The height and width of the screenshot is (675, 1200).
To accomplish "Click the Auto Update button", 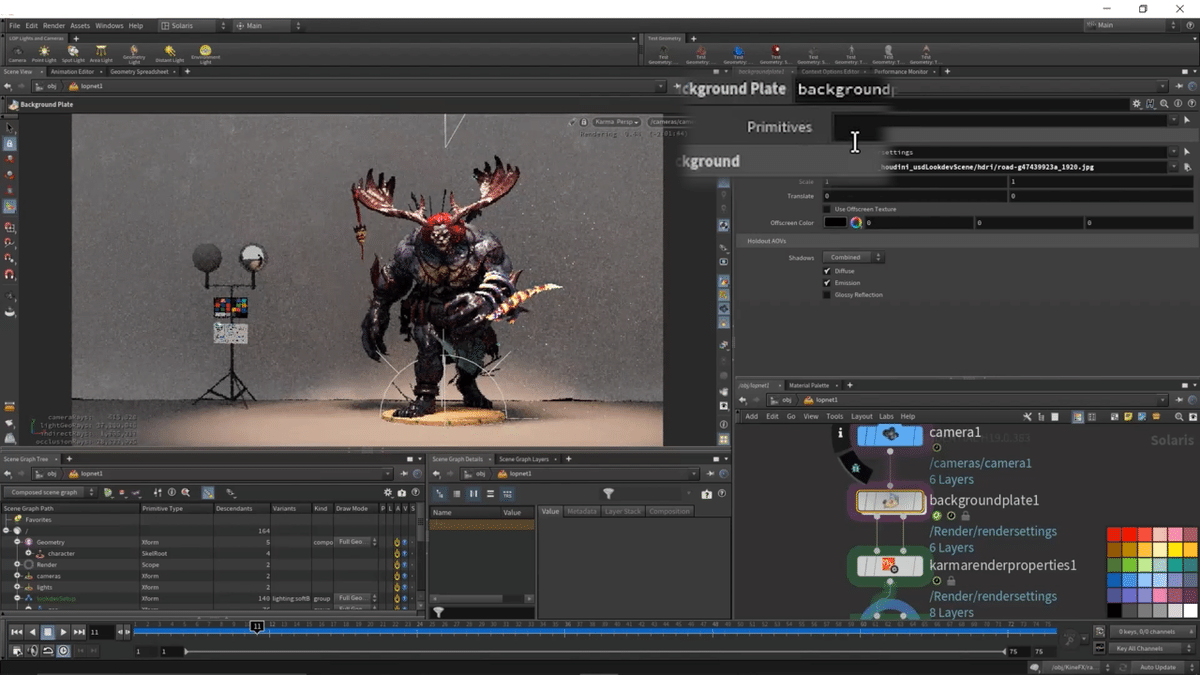I will pos(1158,667).
